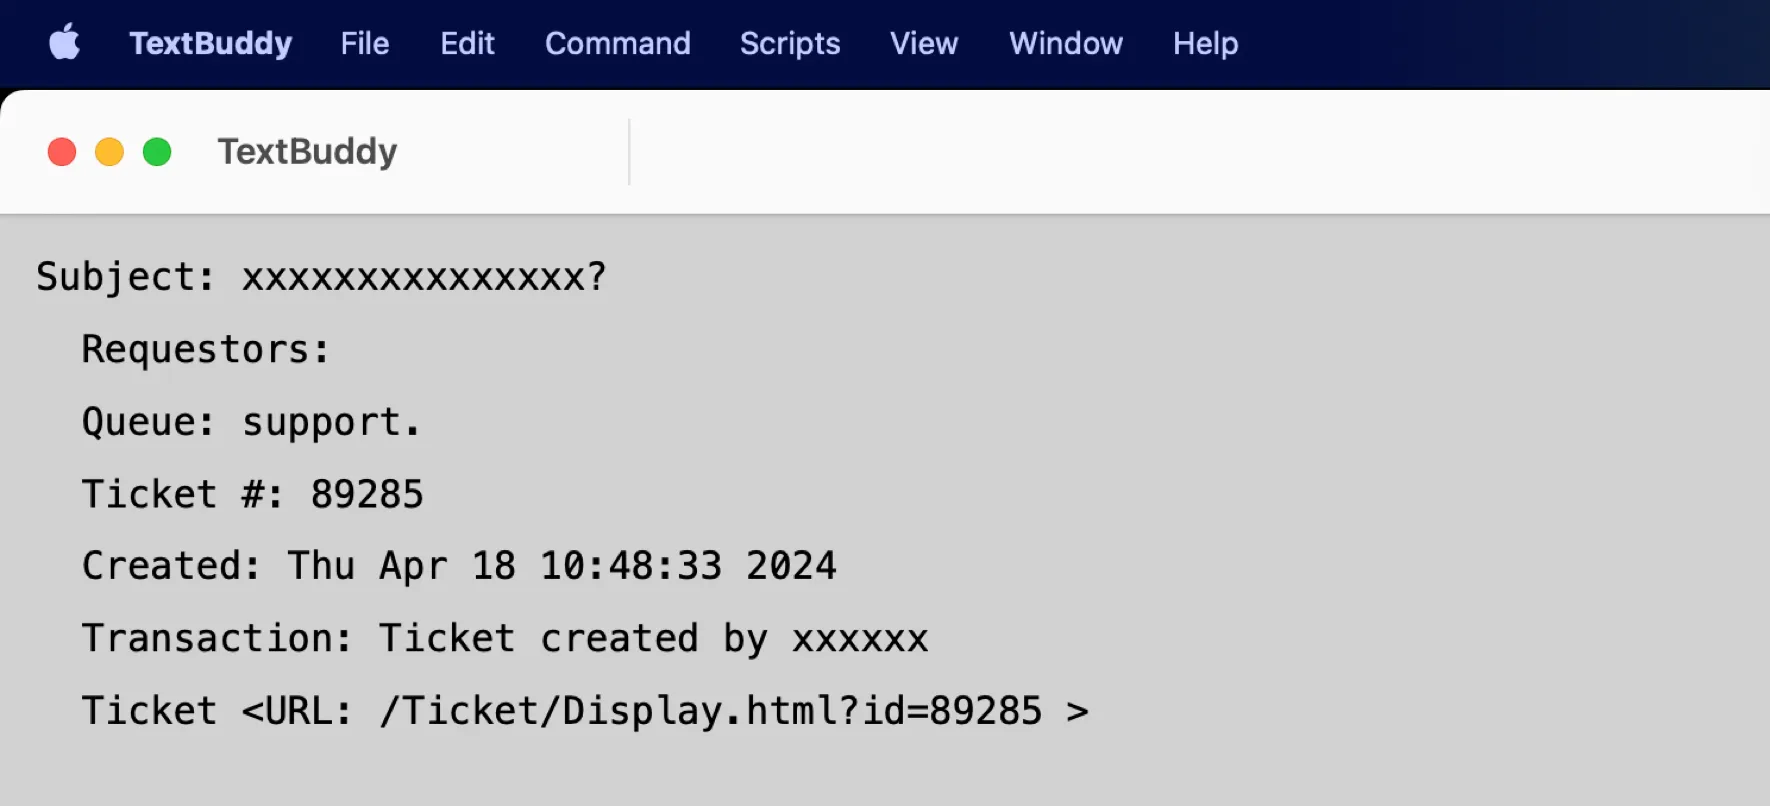Viewport: 1770px width, 806px height.
Task: Select the ticket number 89285
Action: [367, 493]
